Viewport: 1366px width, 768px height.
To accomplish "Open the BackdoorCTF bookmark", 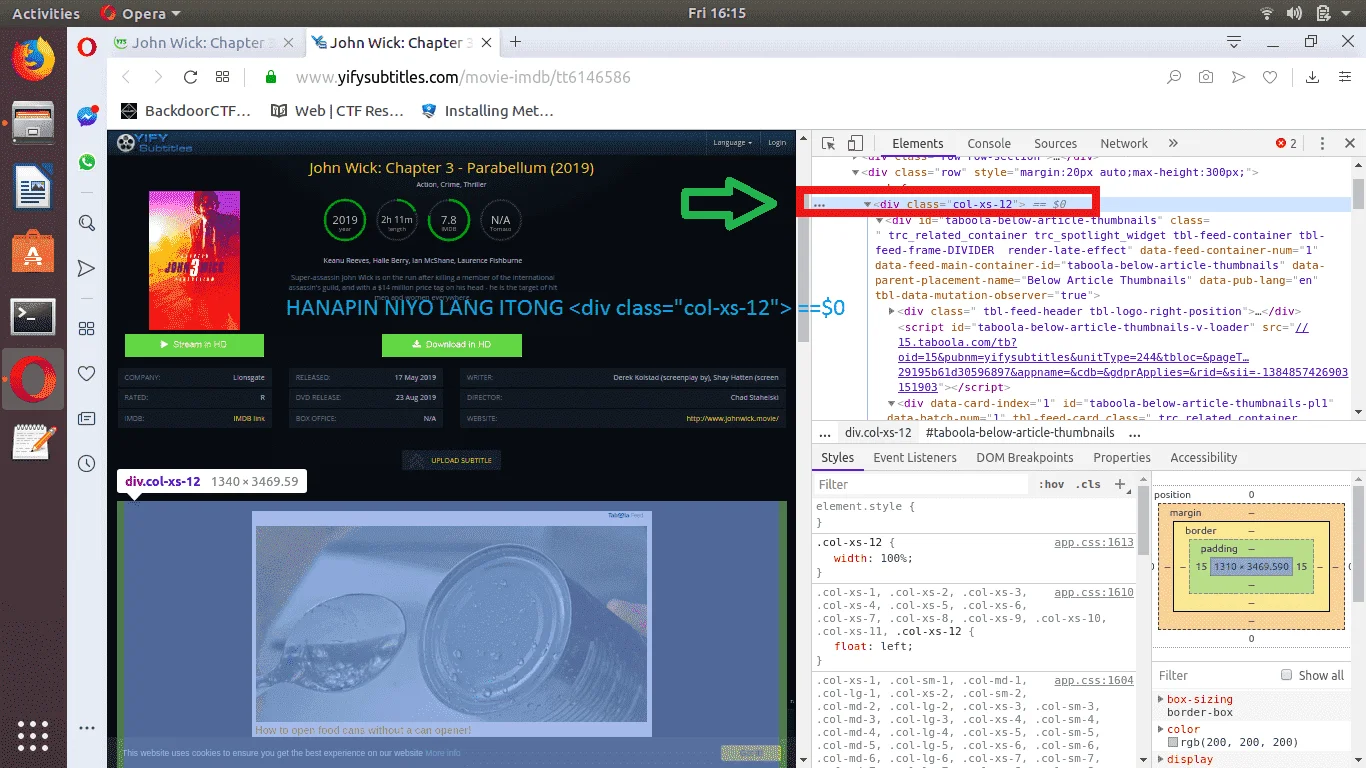I will tap(186, 110).
